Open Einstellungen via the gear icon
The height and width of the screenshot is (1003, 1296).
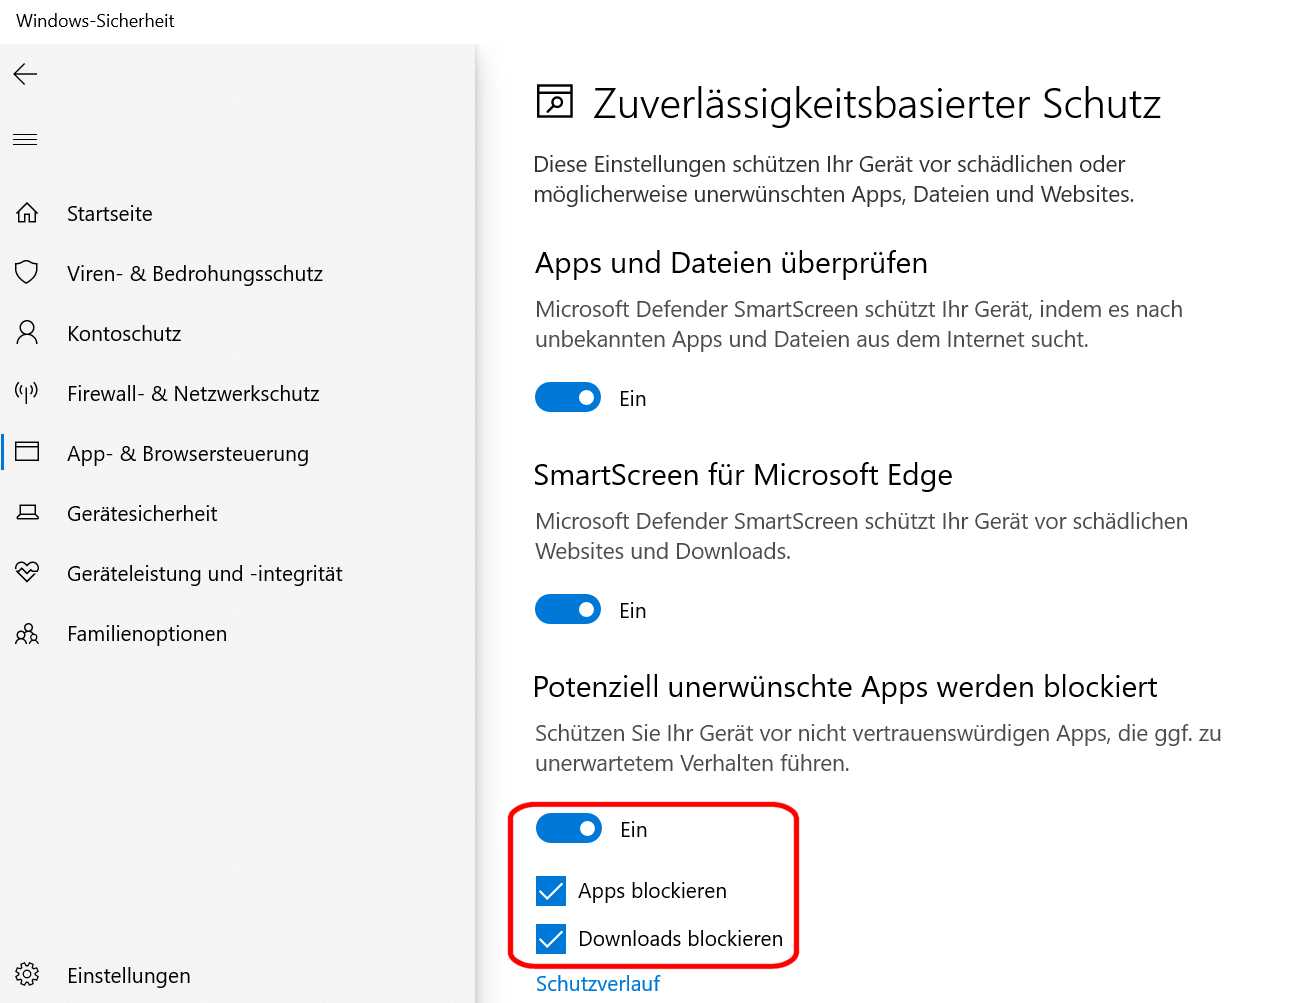(x=27, y=974)
